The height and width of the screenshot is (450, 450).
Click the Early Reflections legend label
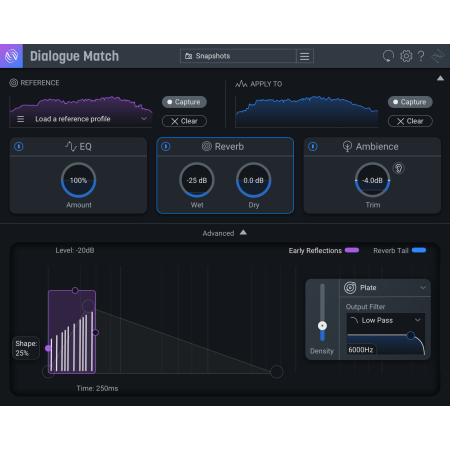tap(315, 251)
